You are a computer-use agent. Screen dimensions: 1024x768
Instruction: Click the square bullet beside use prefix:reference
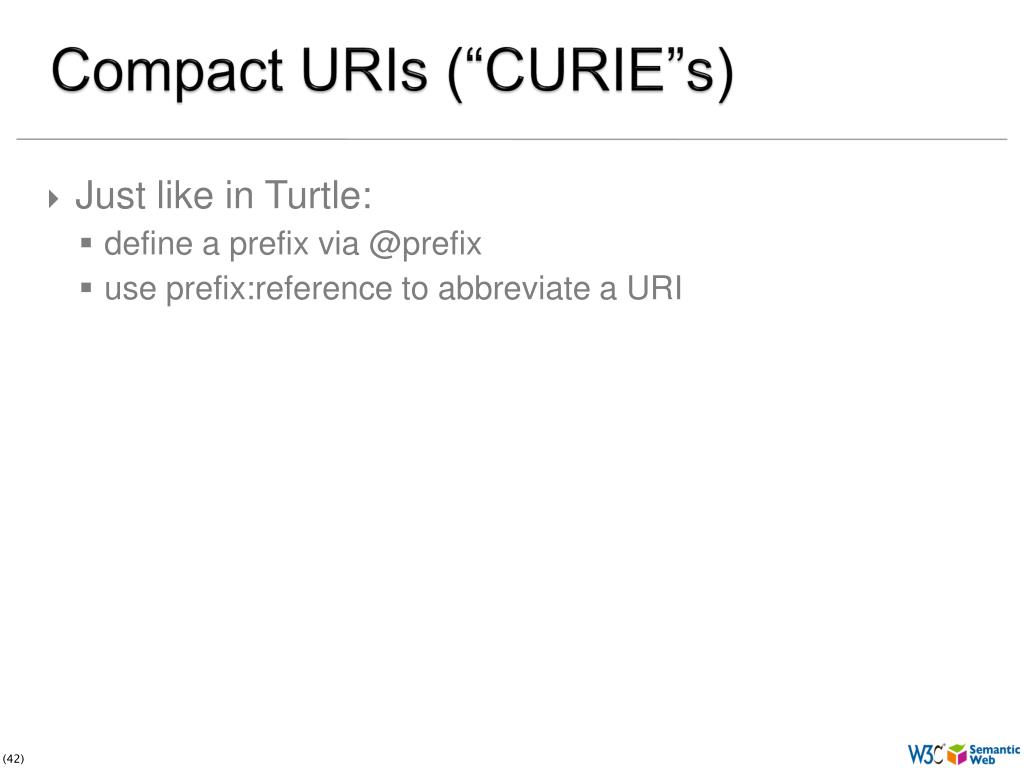[x=86, y=287]
